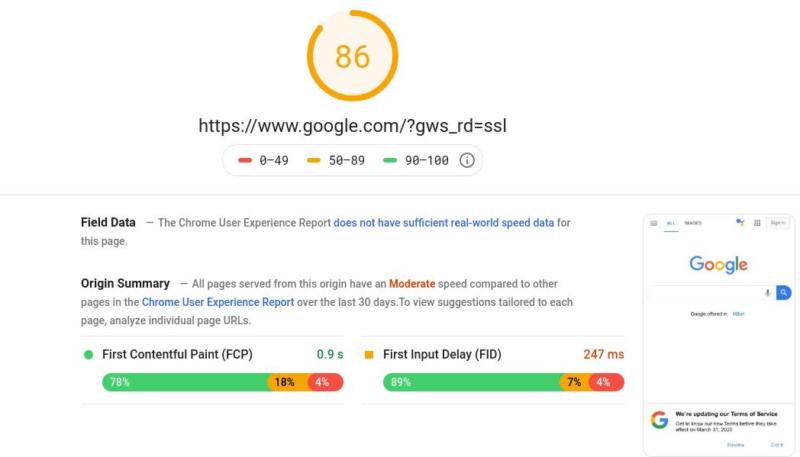Click the green FCP status dot
This screenshot has height=457, width=800.
click(x=88, y=354)
